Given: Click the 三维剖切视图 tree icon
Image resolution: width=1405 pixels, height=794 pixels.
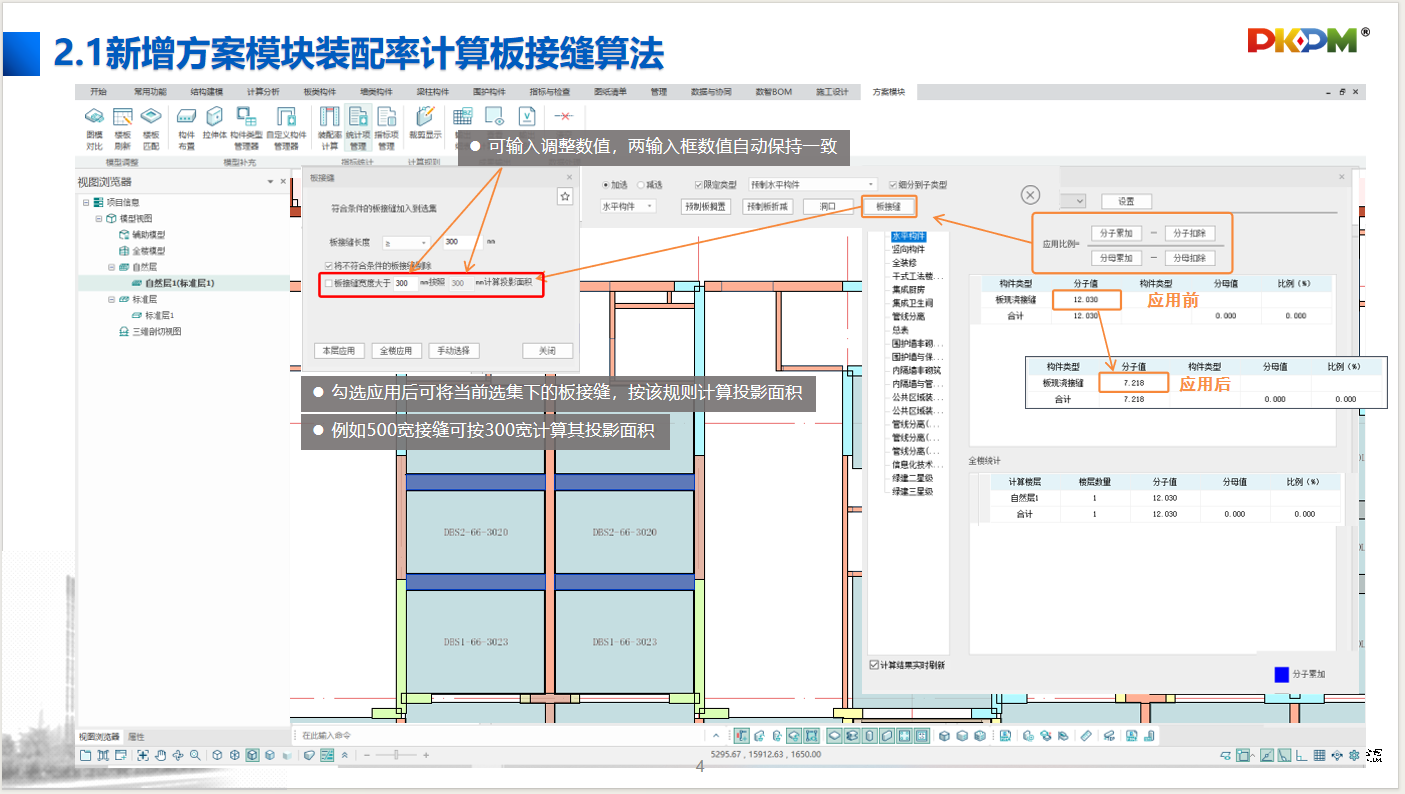Looking at the screenshot, I should tap(124, 332).
